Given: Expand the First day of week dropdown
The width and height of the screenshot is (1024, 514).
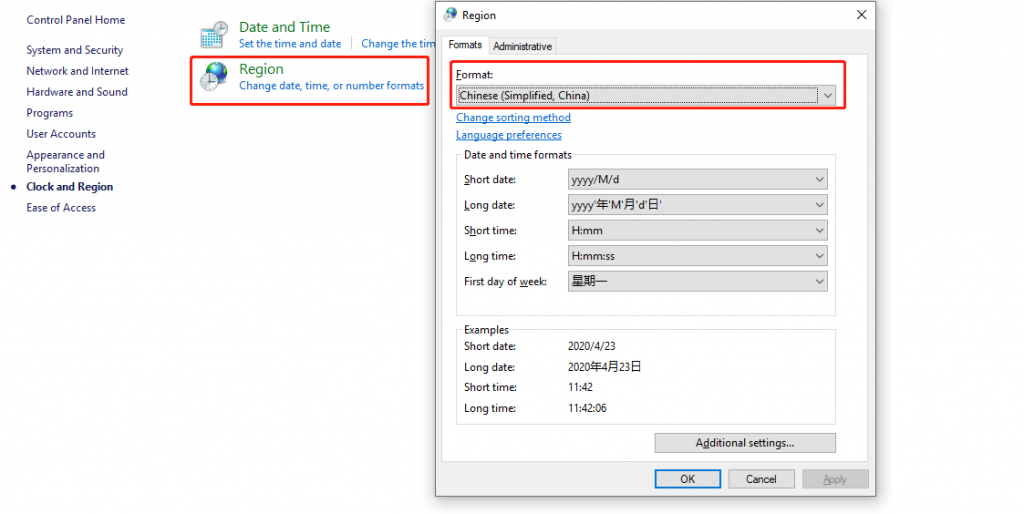Looking at the screenshot, I should click(x=697, y=281).
